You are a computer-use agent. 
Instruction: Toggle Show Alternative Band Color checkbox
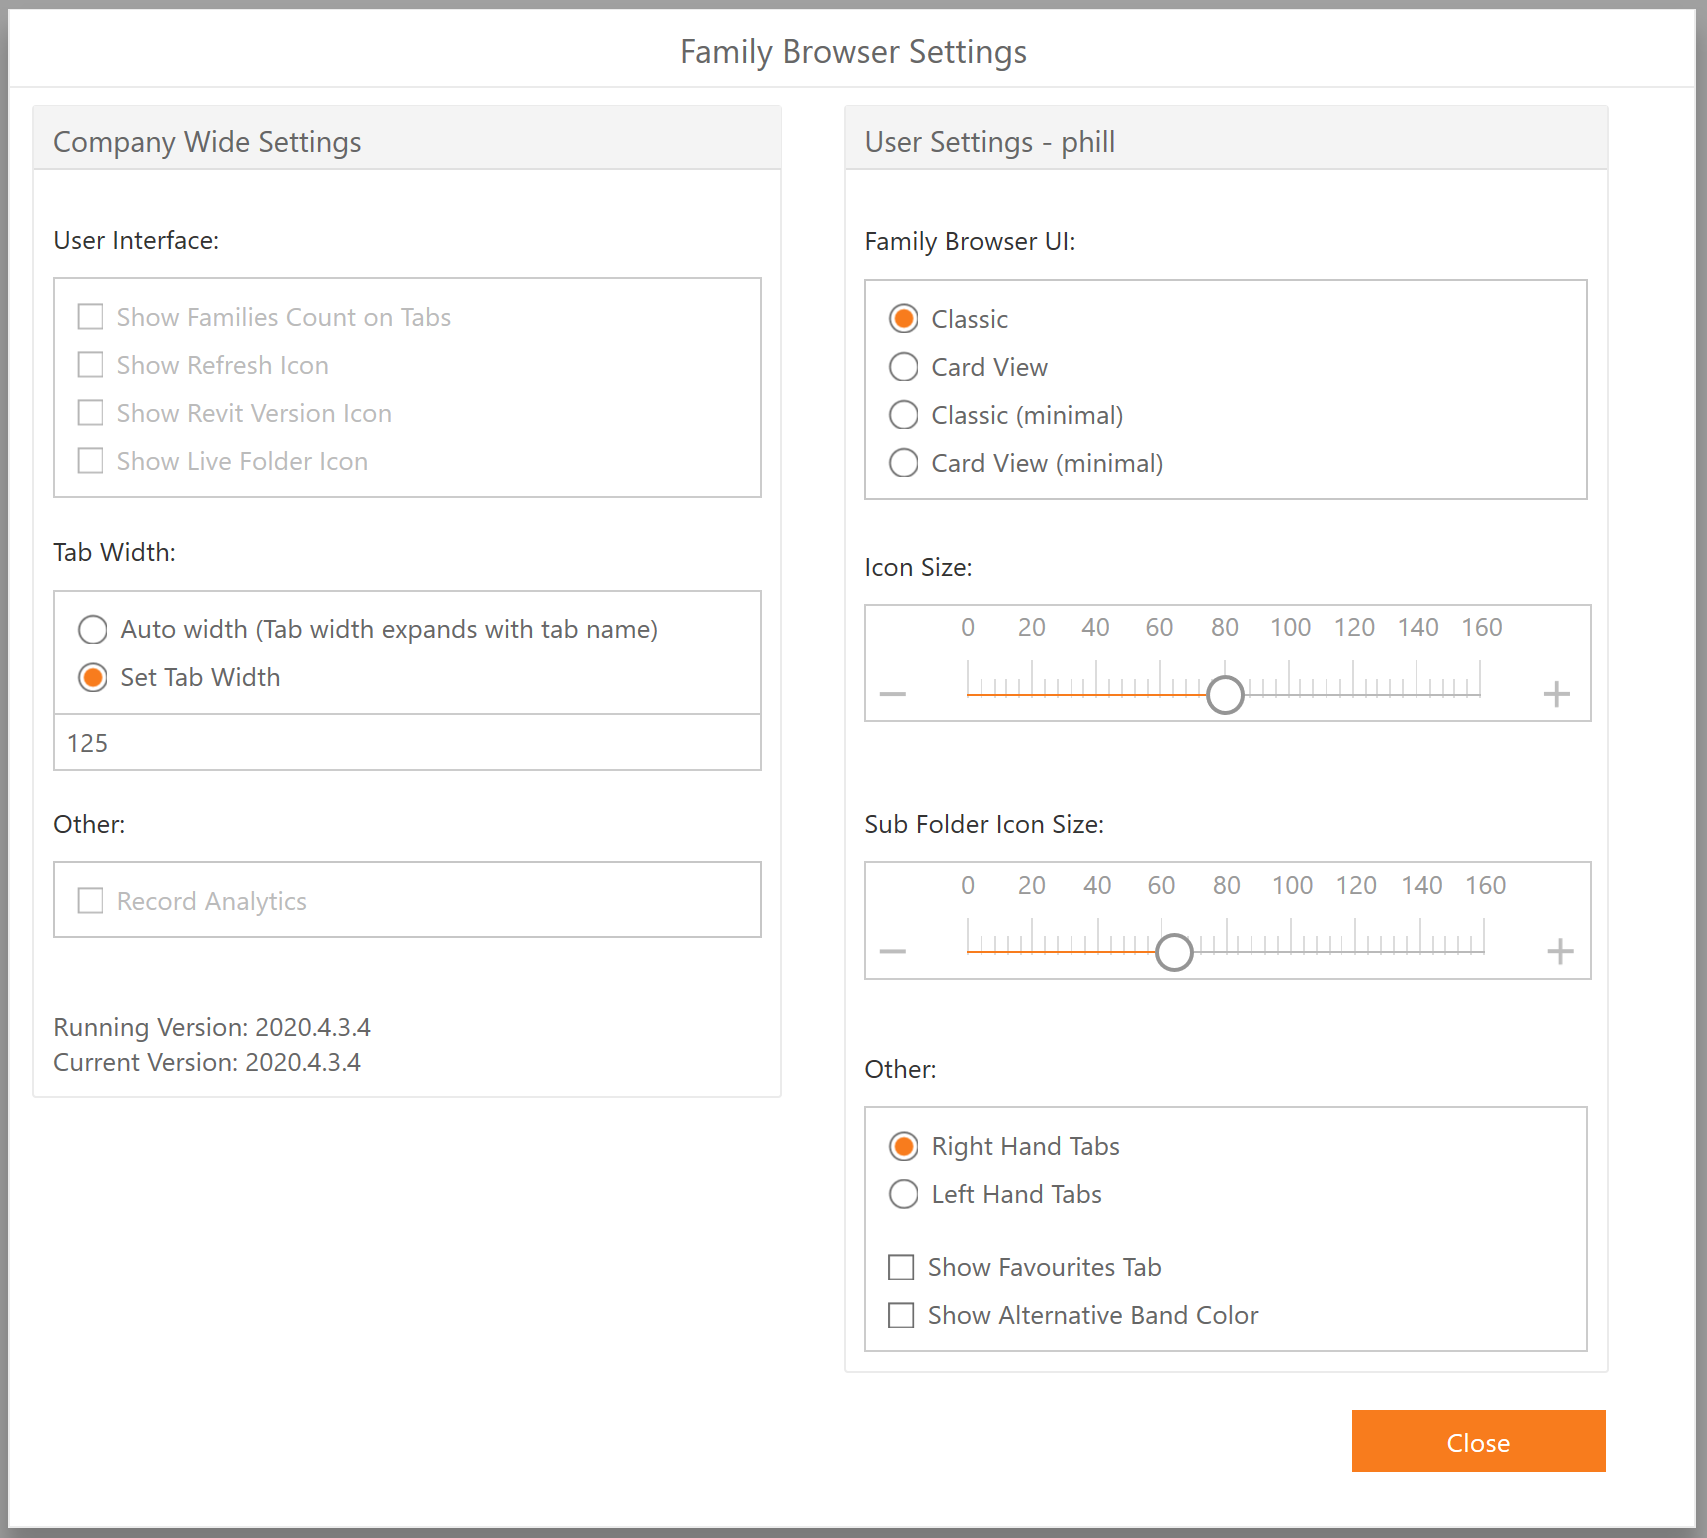901,1316
